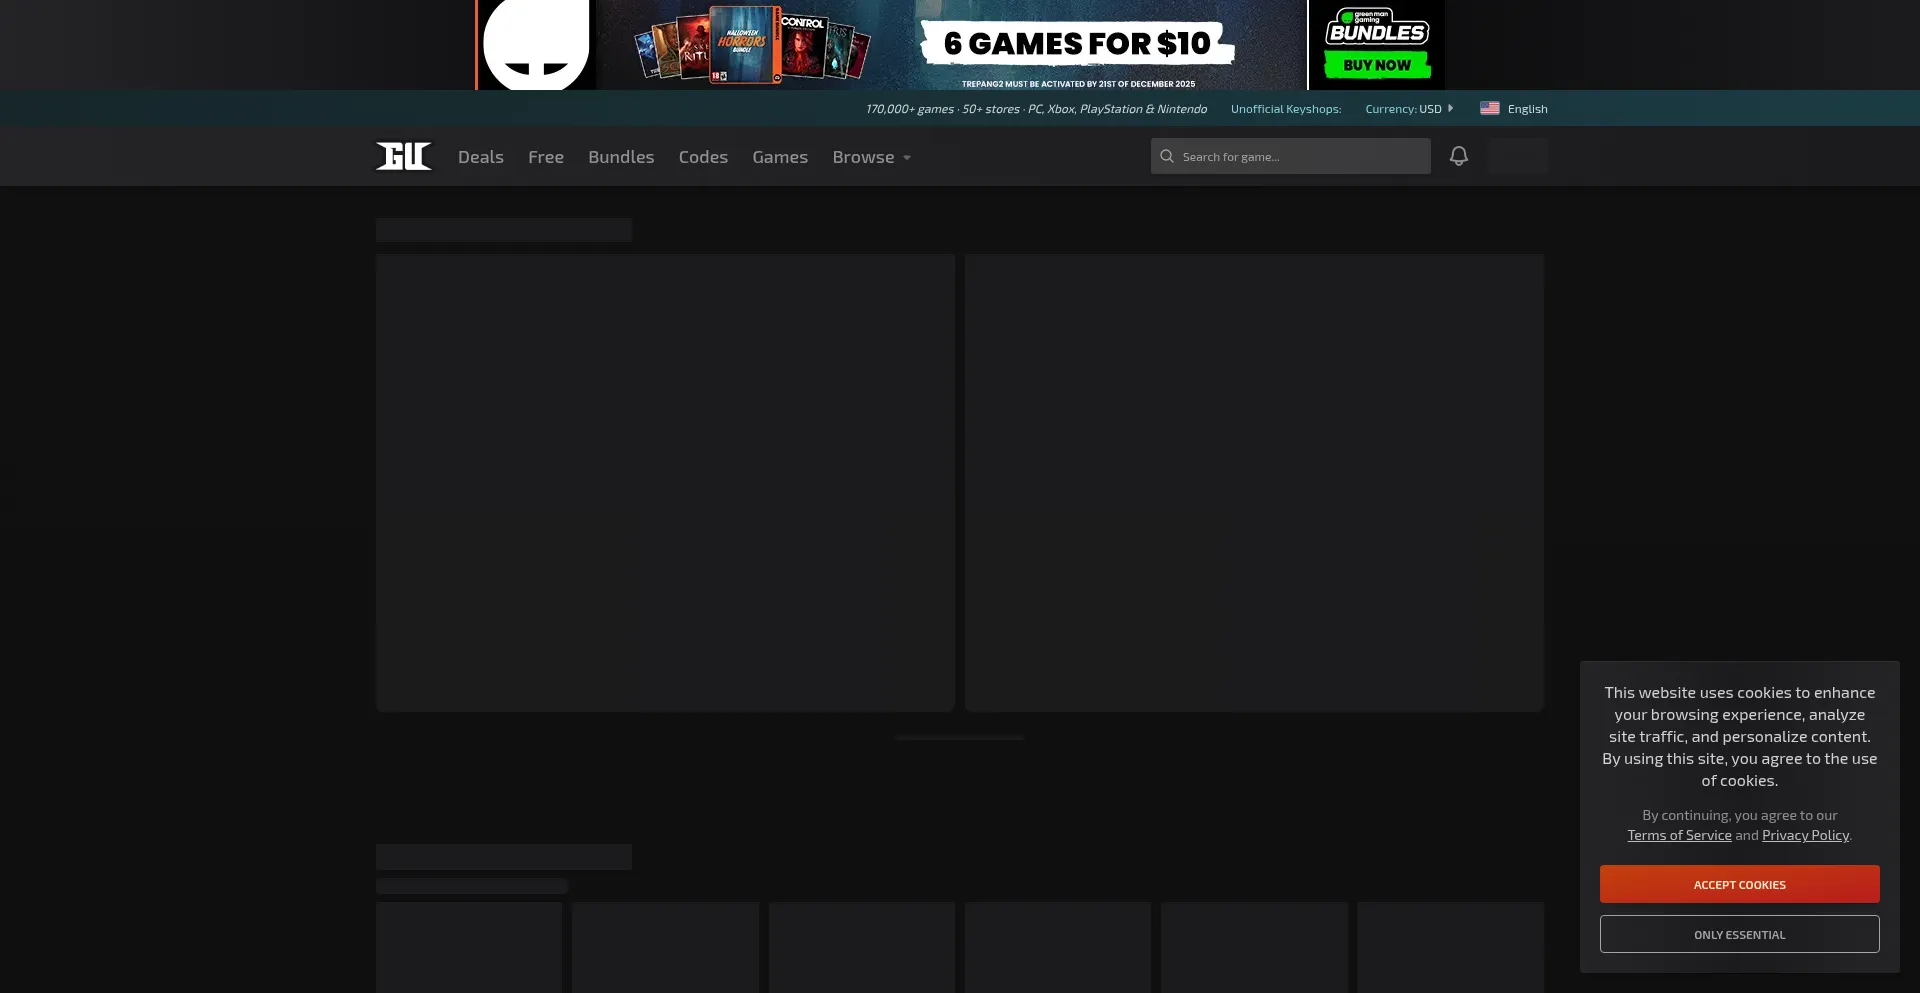Click the white face mascot in banner
This screenshot has height=993, width=1920.
coord(536,45)
